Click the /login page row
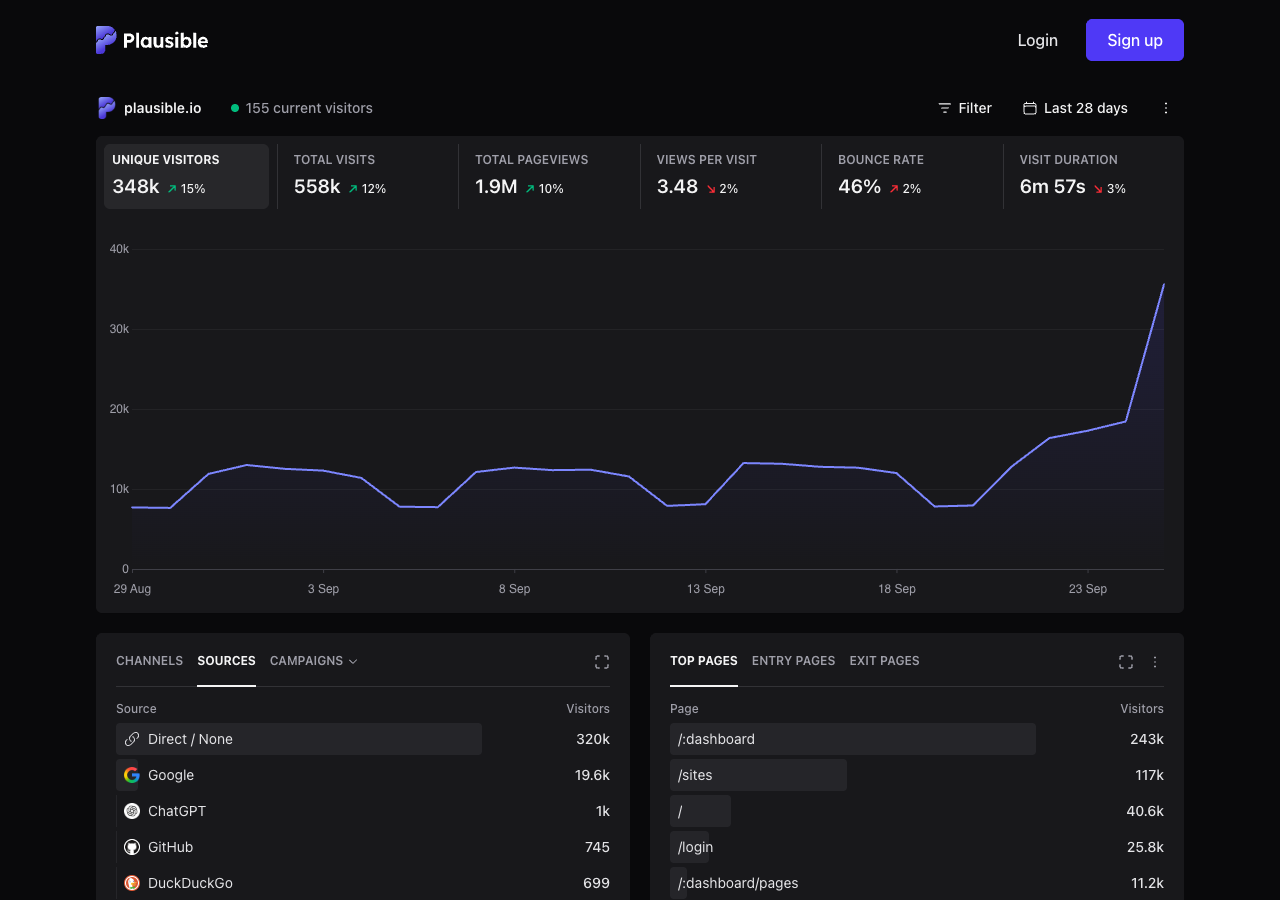Screen dimensions: 1280x900 917,847
